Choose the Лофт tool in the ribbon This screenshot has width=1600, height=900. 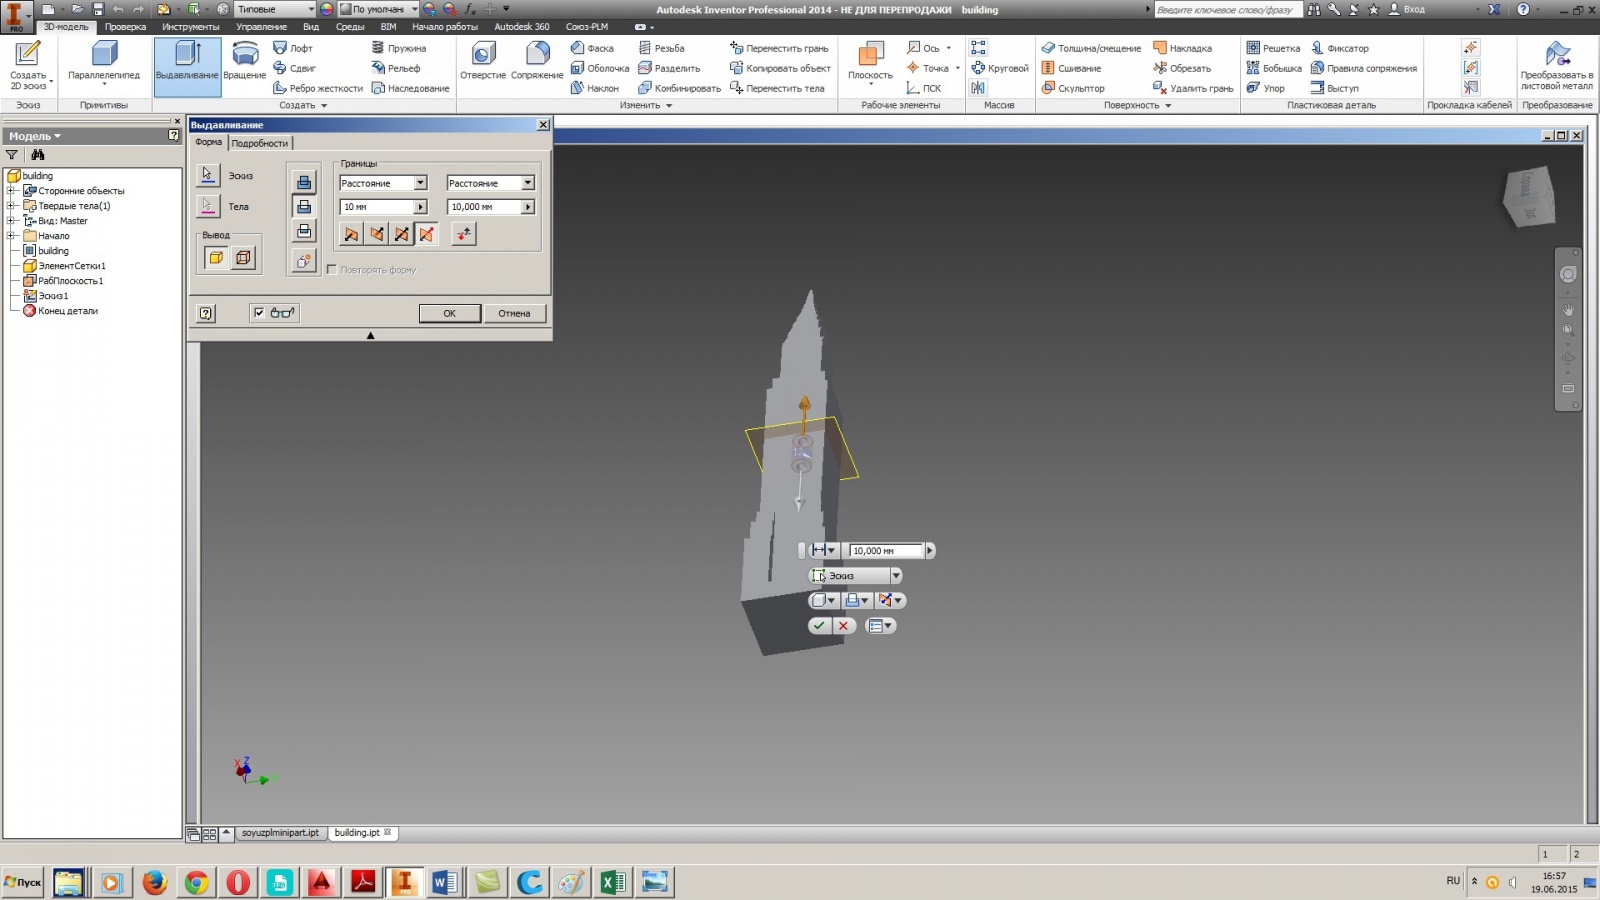[x=293, y=48]
